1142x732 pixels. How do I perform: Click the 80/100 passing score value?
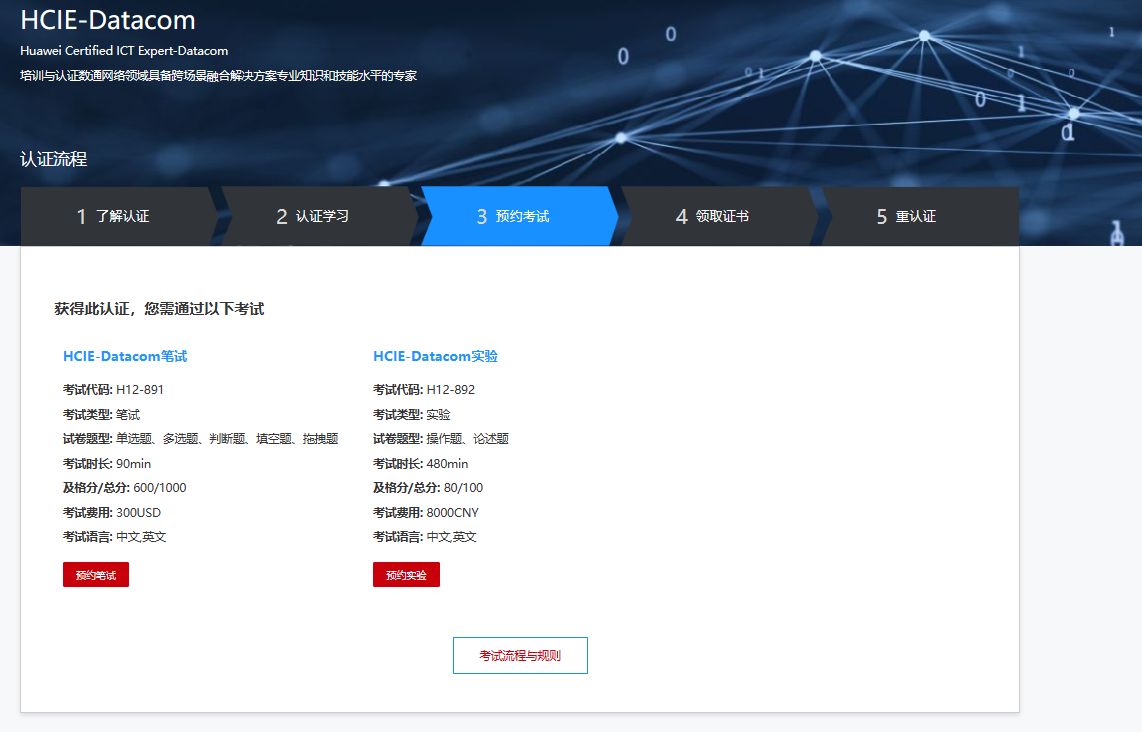pos(463,488)
